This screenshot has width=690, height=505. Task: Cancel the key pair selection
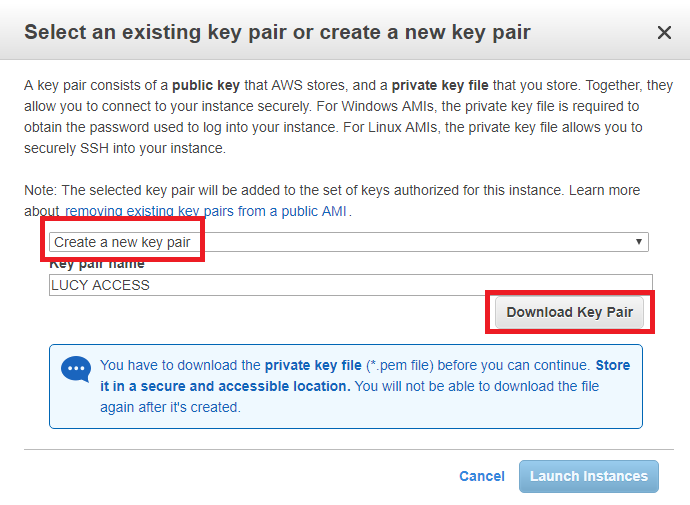(482, 476)
